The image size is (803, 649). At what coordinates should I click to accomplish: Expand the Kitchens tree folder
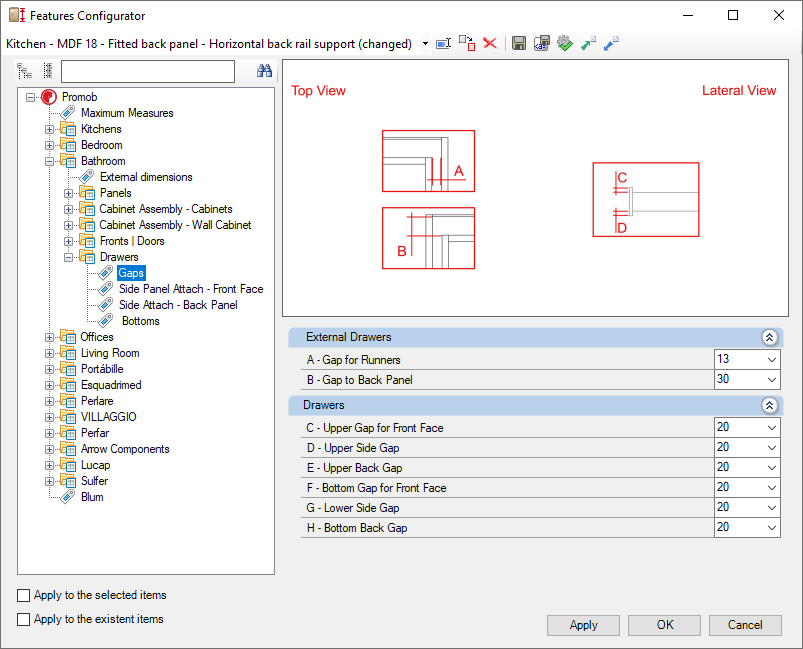click(49, 129)
